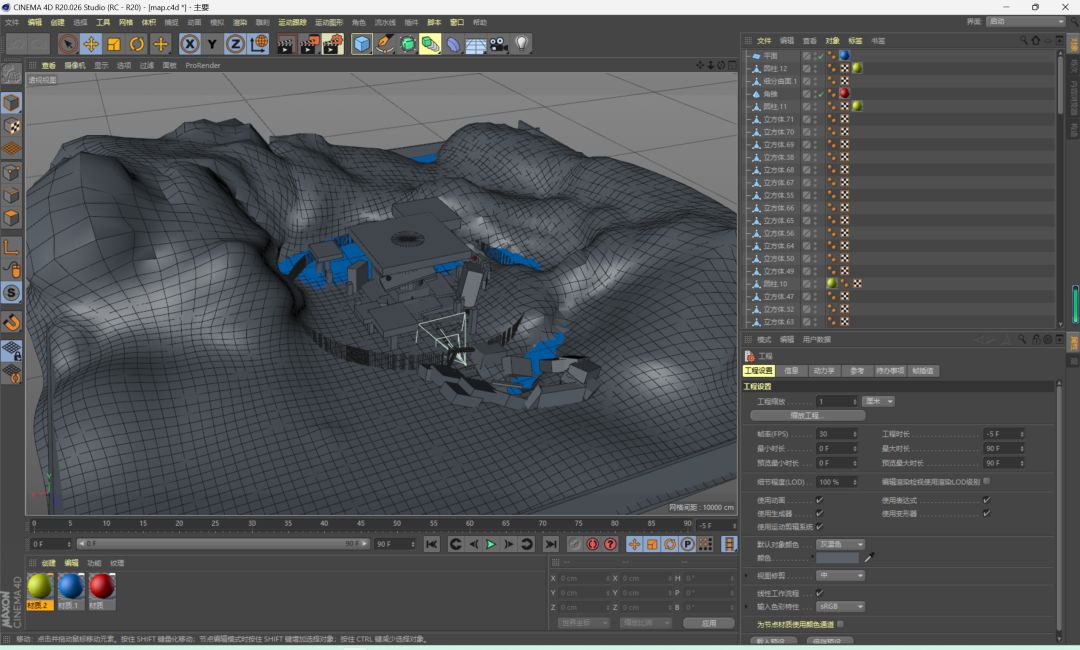Open the highlighted Extrude/modeling generator icon
Image resolution: width=1080 pixels, height=650 pixels.
430,44
